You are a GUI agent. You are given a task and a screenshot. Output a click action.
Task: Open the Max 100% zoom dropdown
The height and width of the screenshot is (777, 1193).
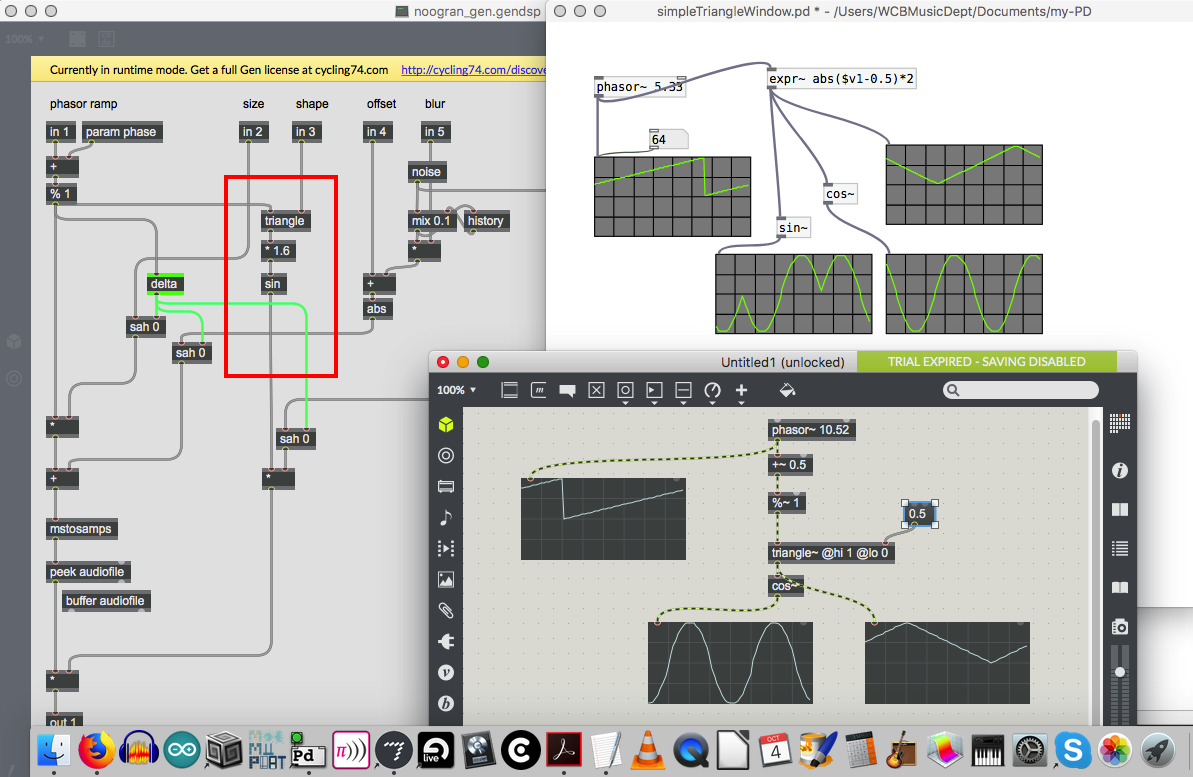click(456, 390)
